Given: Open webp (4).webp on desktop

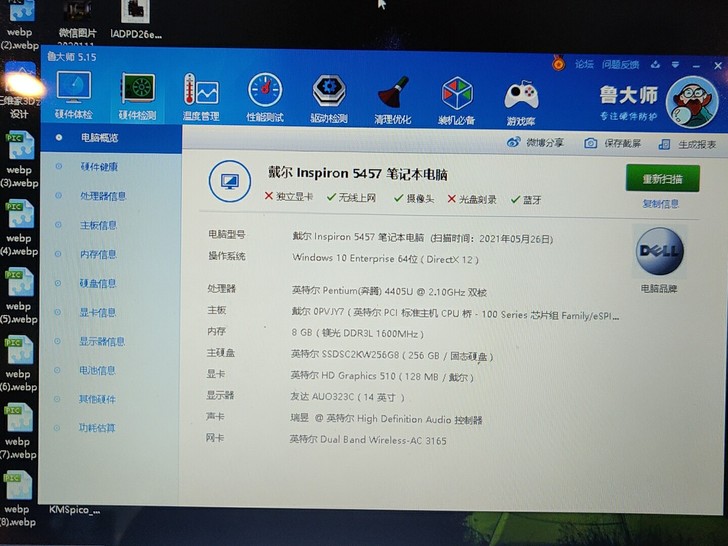Looking at the screenshot, I should point(20,228).
